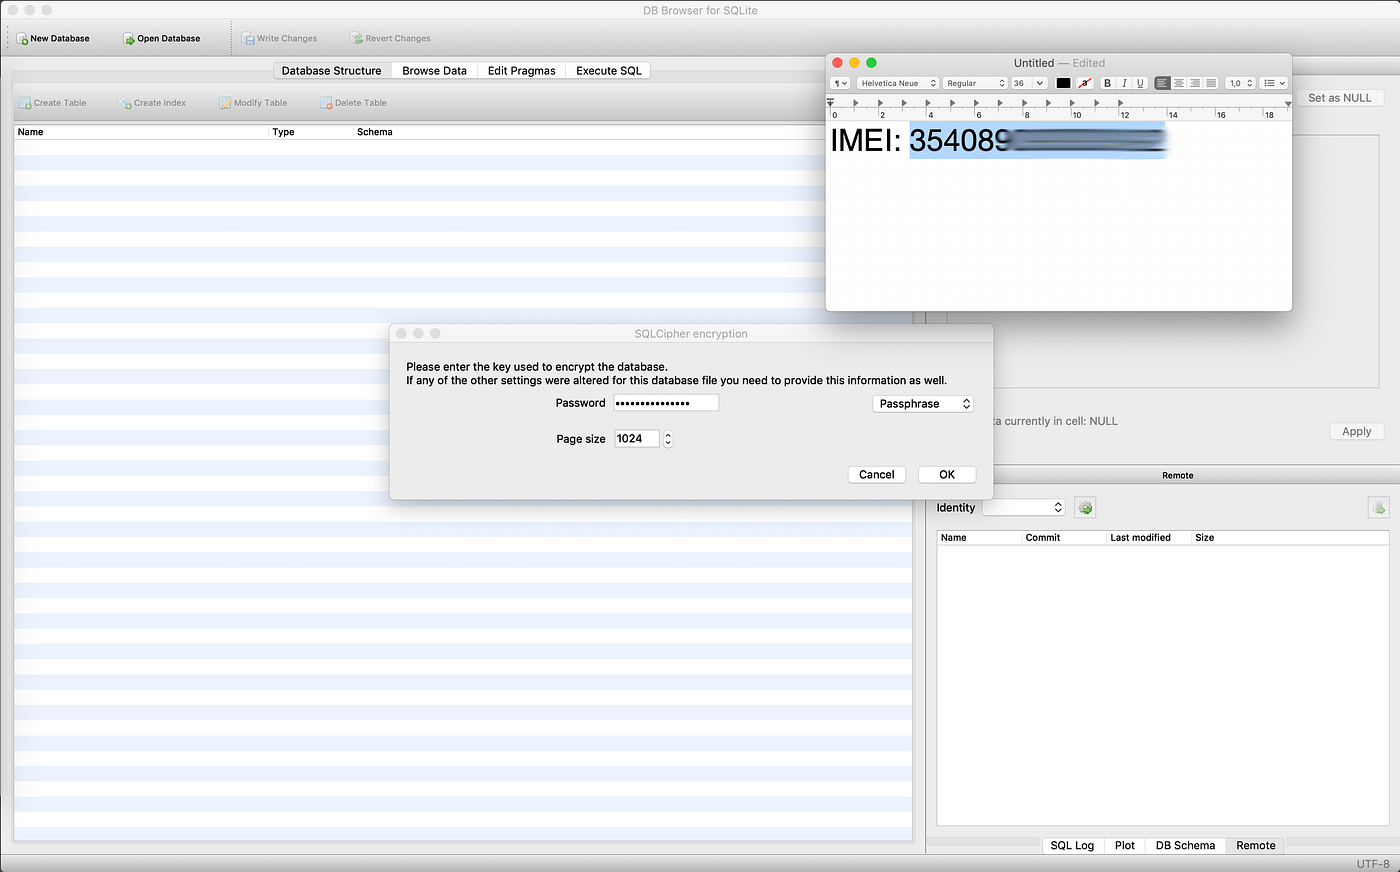
Task: Open the line spacing 1,0 dropdown
Action: tap(1240, 83)
